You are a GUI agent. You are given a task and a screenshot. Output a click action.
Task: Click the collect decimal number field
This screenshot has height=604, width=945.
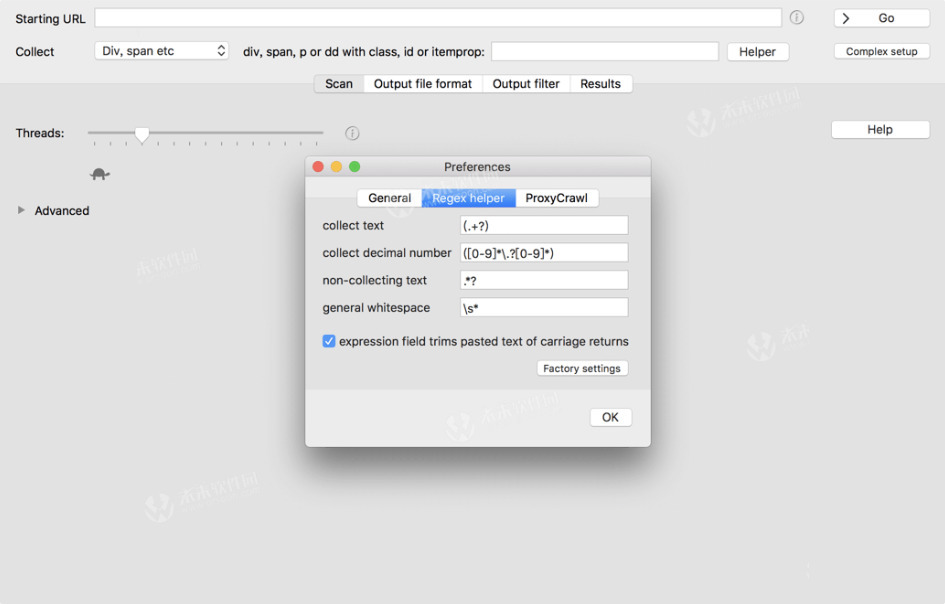[x=544, y=253]
